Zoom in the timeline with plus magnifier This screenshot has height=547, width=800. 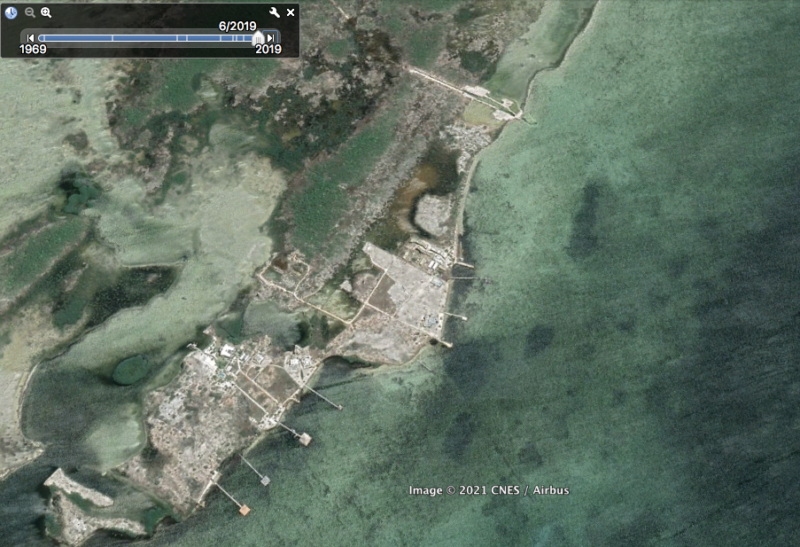pyautogui.click(x=46, y=13)
